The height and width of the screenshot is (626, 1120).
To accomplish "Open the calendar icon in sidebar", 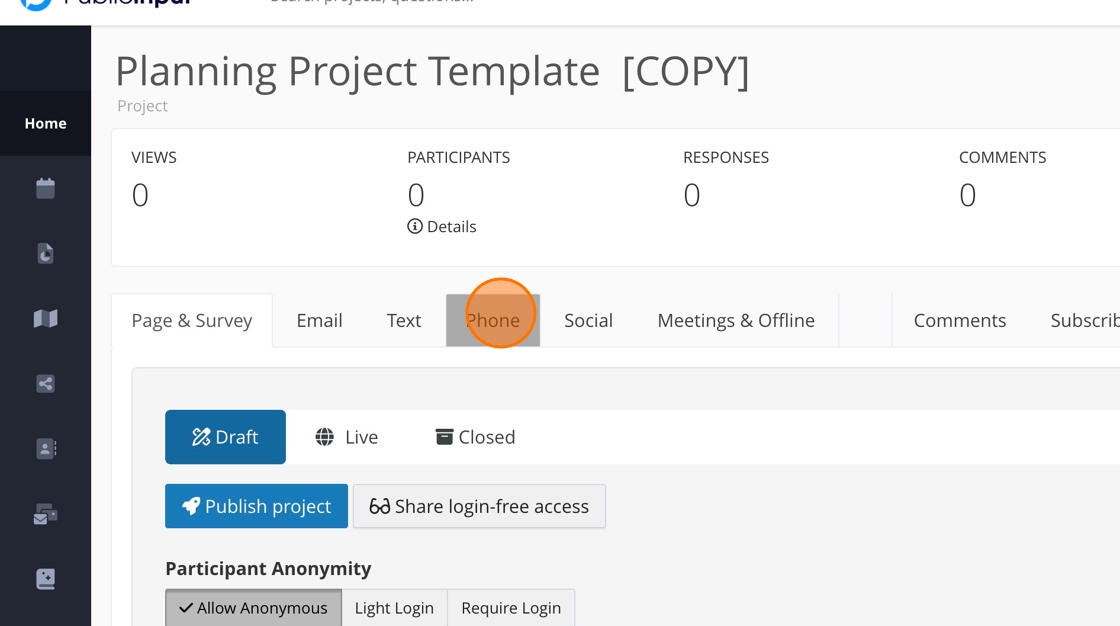I will (x=45, y=188).
